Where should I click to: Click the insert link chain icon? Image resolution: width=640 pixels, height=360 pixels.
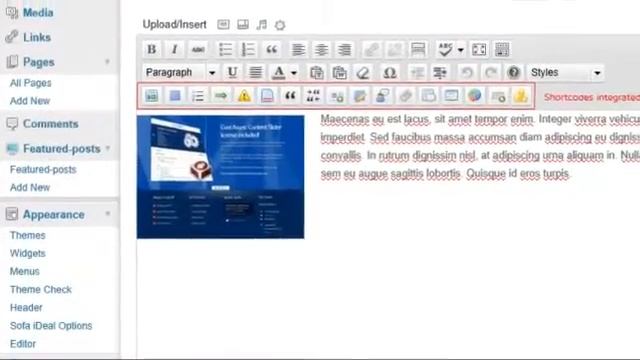pyautogui.click(x=371, y=49)
